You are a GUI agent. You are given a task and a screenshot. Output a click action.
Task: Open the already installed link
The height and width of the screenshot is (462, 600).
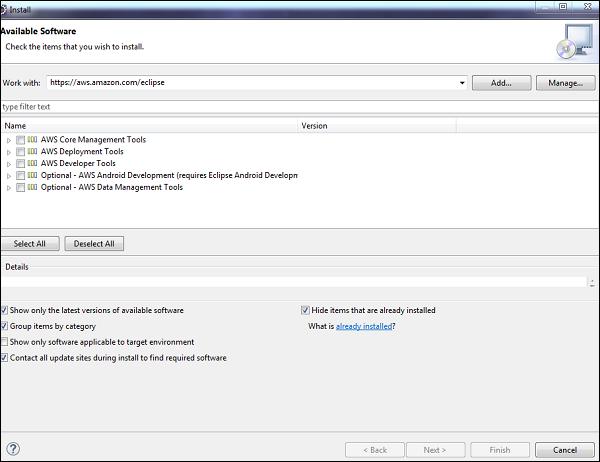[x=364, y=326]
